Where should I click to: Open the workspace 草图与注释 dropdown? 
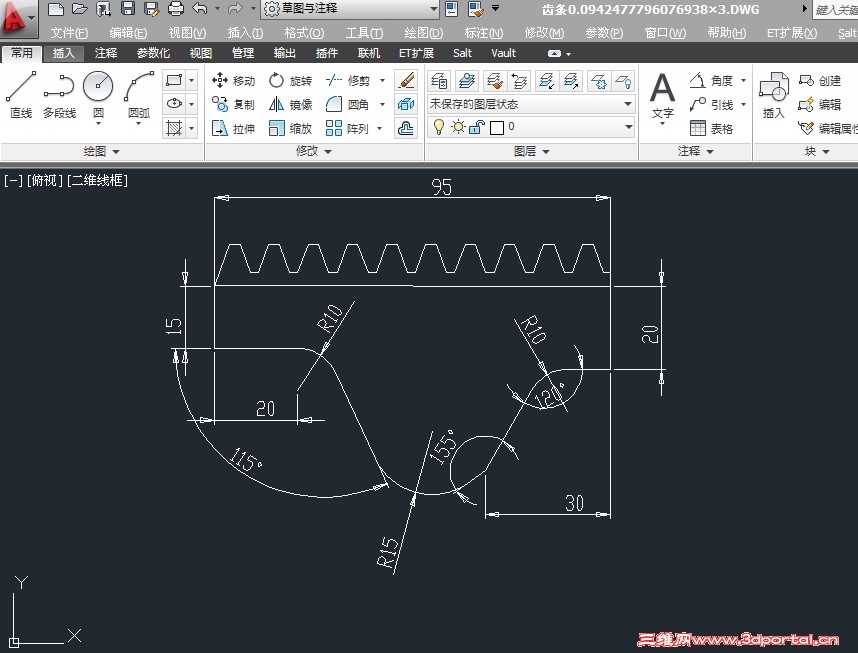pos(351,8)
